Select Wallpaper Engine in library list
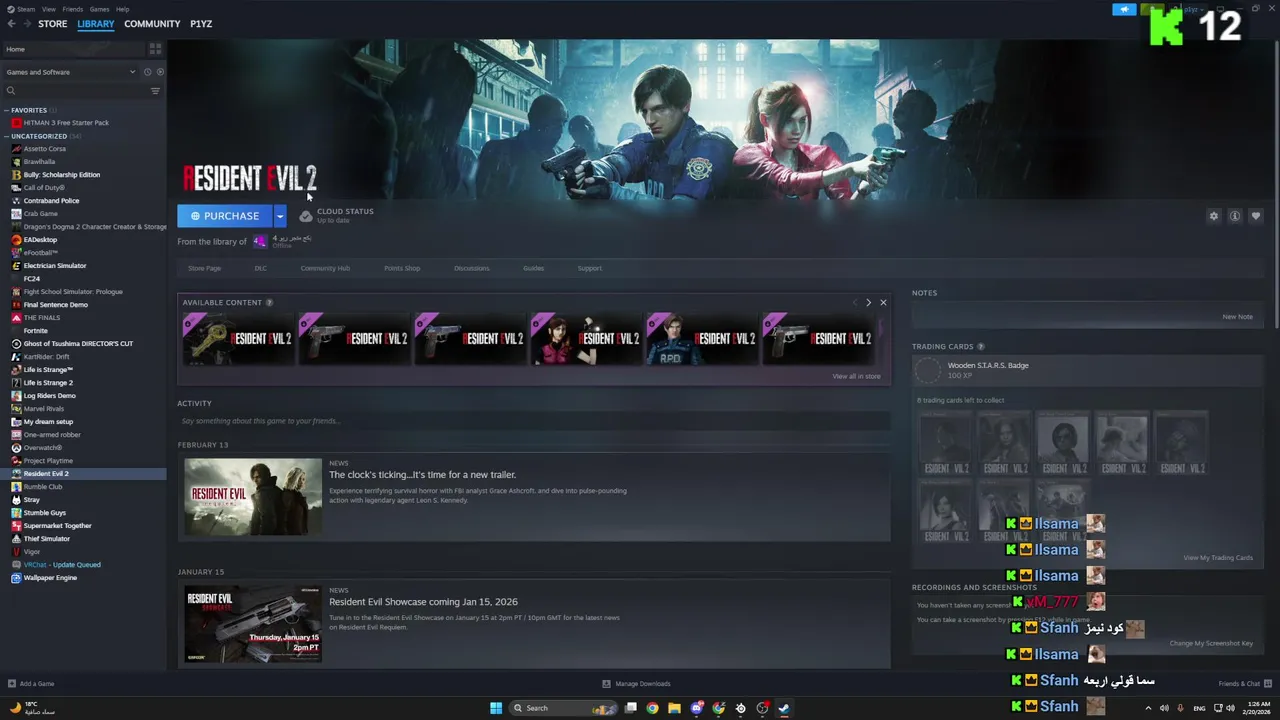The width and height of the screenshot is (1280, 720). tap(50, 578)
